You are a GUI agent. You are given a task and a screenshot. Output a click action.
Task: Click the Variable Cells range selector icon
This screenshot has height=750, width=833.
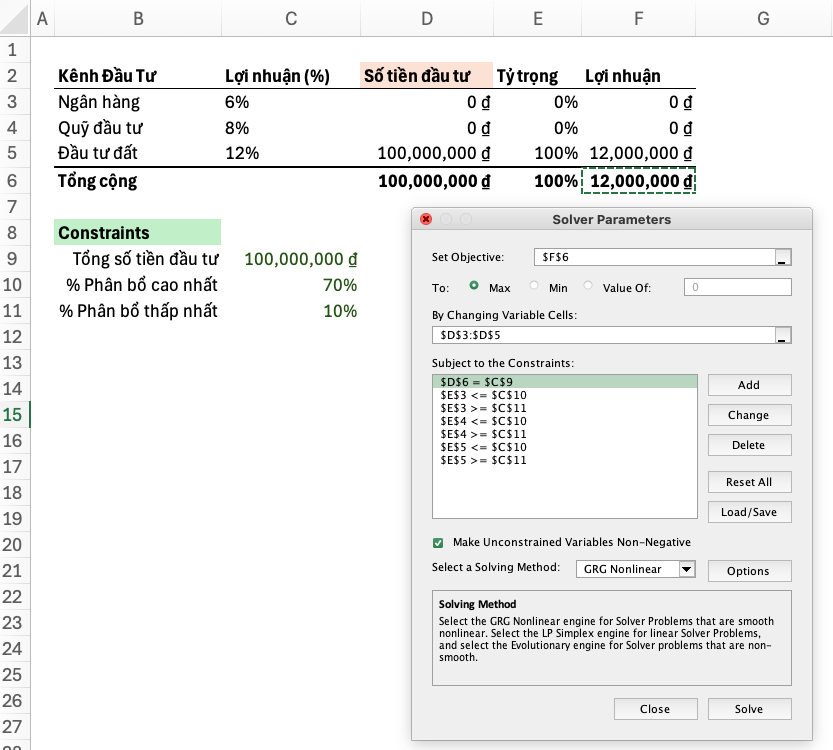point(783,336)
